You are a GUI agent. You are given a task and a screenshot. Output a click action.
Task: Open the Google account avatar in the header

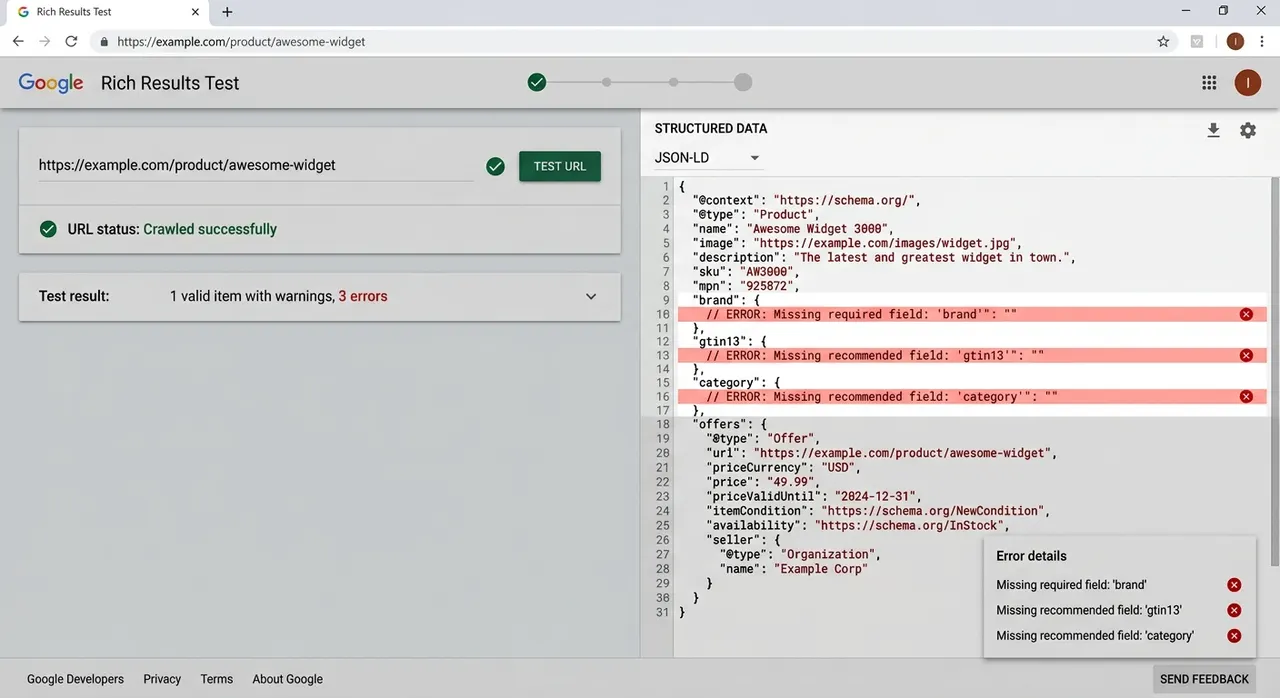[1247, 83]
